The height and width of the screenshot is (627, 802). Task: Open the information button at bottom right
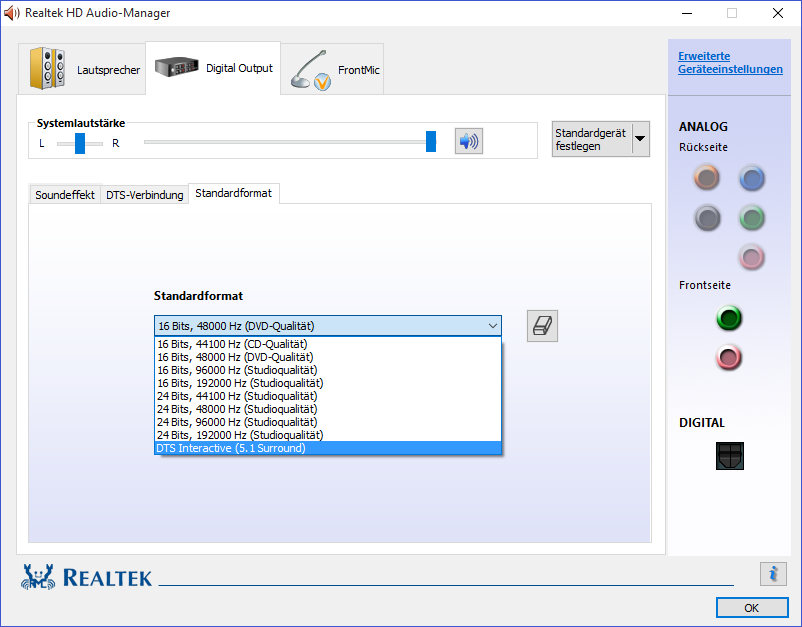(x=773, y=573)
